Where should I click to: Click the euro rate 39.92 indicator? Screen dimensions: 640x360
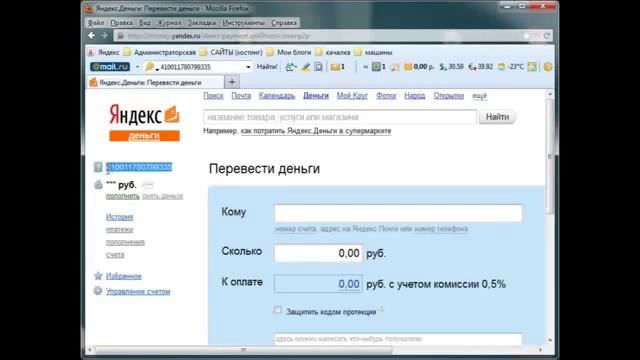click(x=480, y=67)
